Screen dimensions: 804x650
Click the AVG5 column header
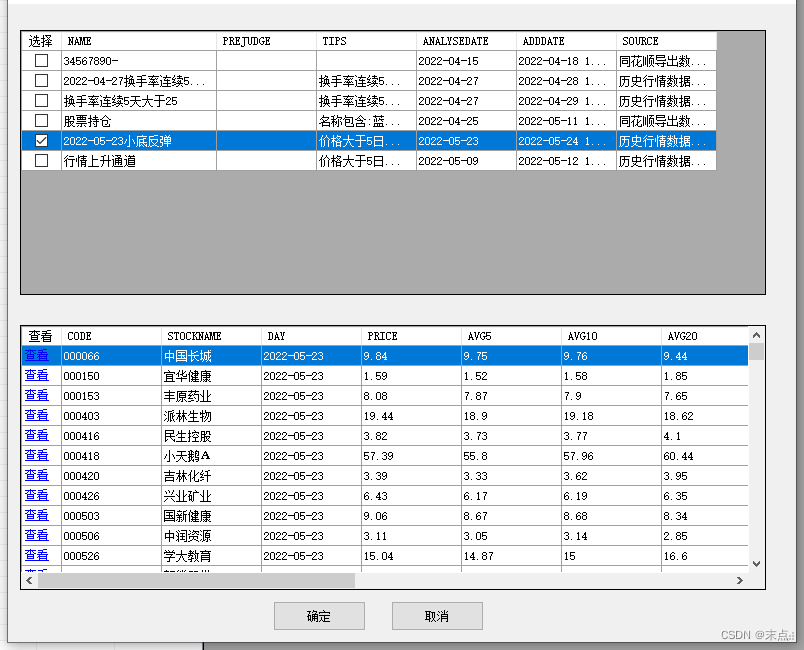tap(511, 336)
